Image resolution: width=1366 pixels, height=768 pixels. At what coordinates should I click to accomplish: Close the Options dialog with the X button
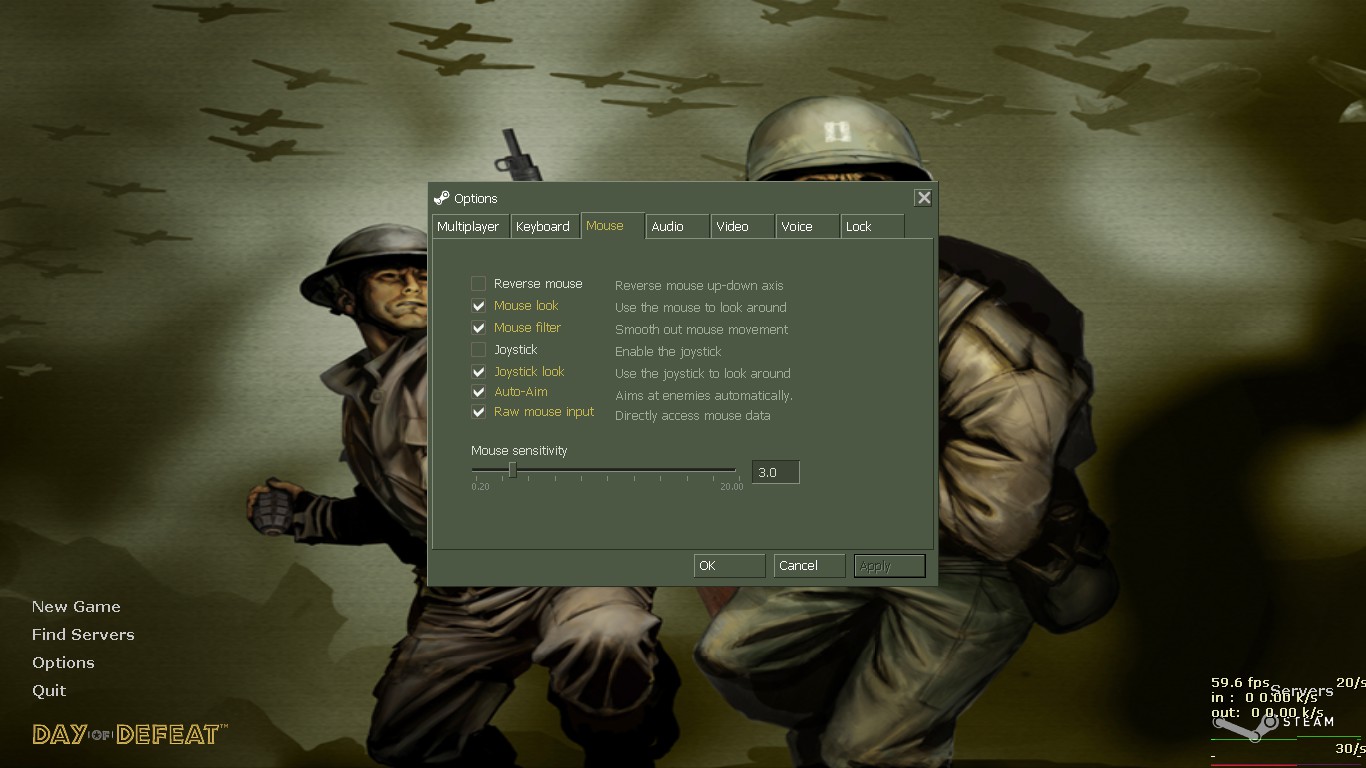pyautogui.click(x=924, y=198)
